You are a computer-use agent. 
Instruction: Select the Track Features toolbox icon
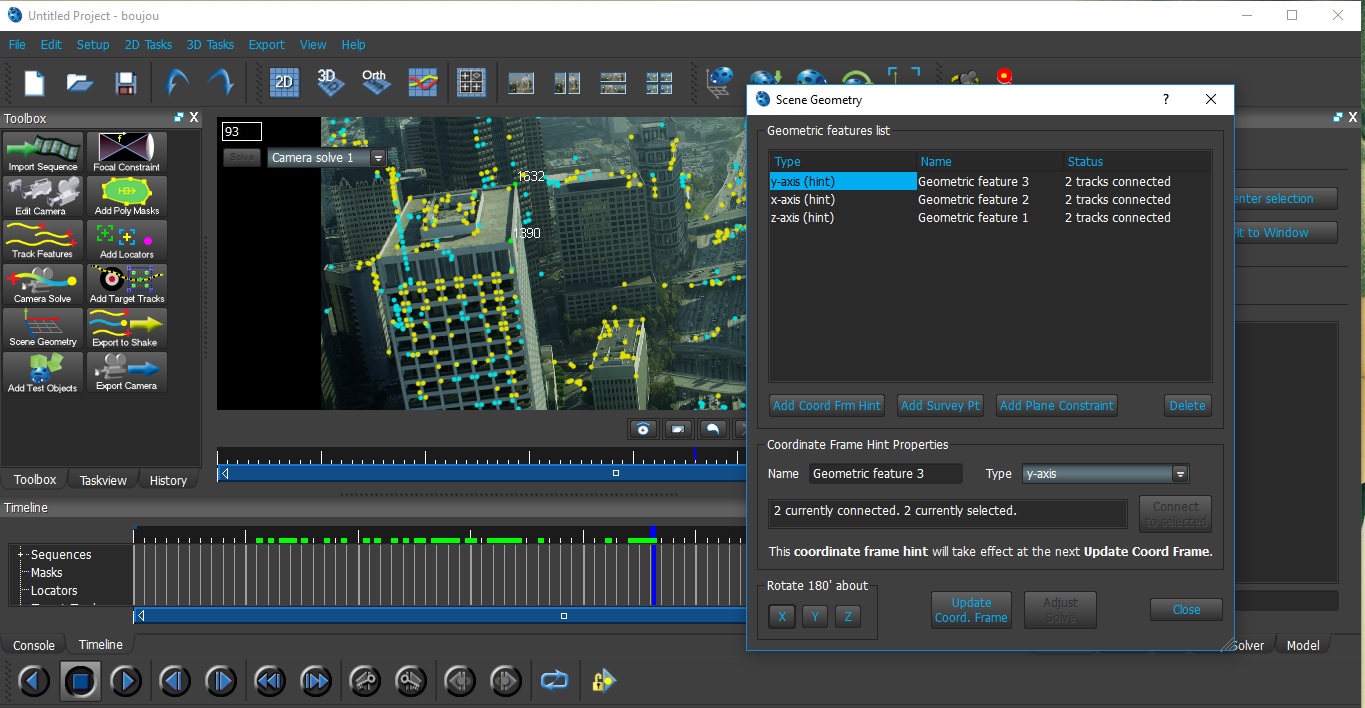tap(43, 240)
